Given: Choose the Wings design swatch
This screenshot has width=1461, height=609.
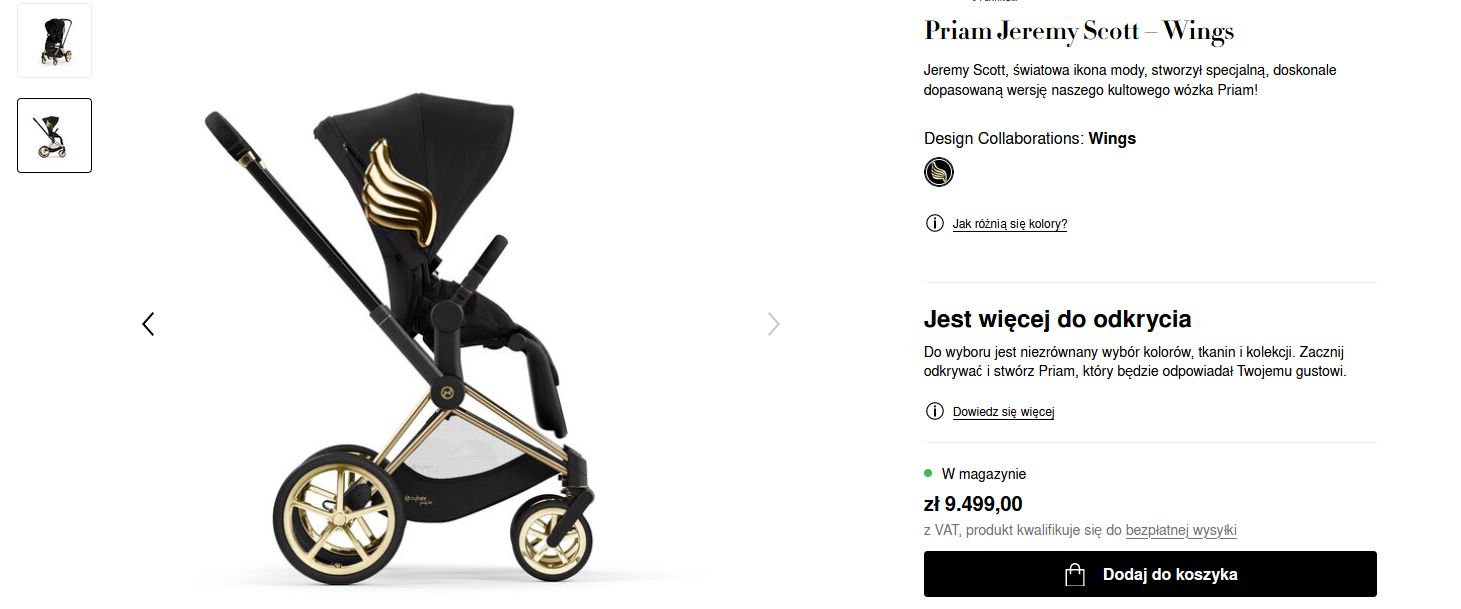Looking at the screenshot, I should coord(939,172).
